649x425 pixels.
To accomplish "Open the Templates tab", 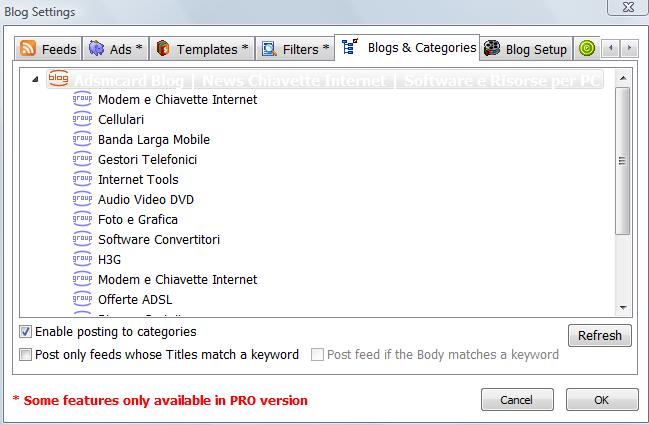I will [x=202, y=49].
